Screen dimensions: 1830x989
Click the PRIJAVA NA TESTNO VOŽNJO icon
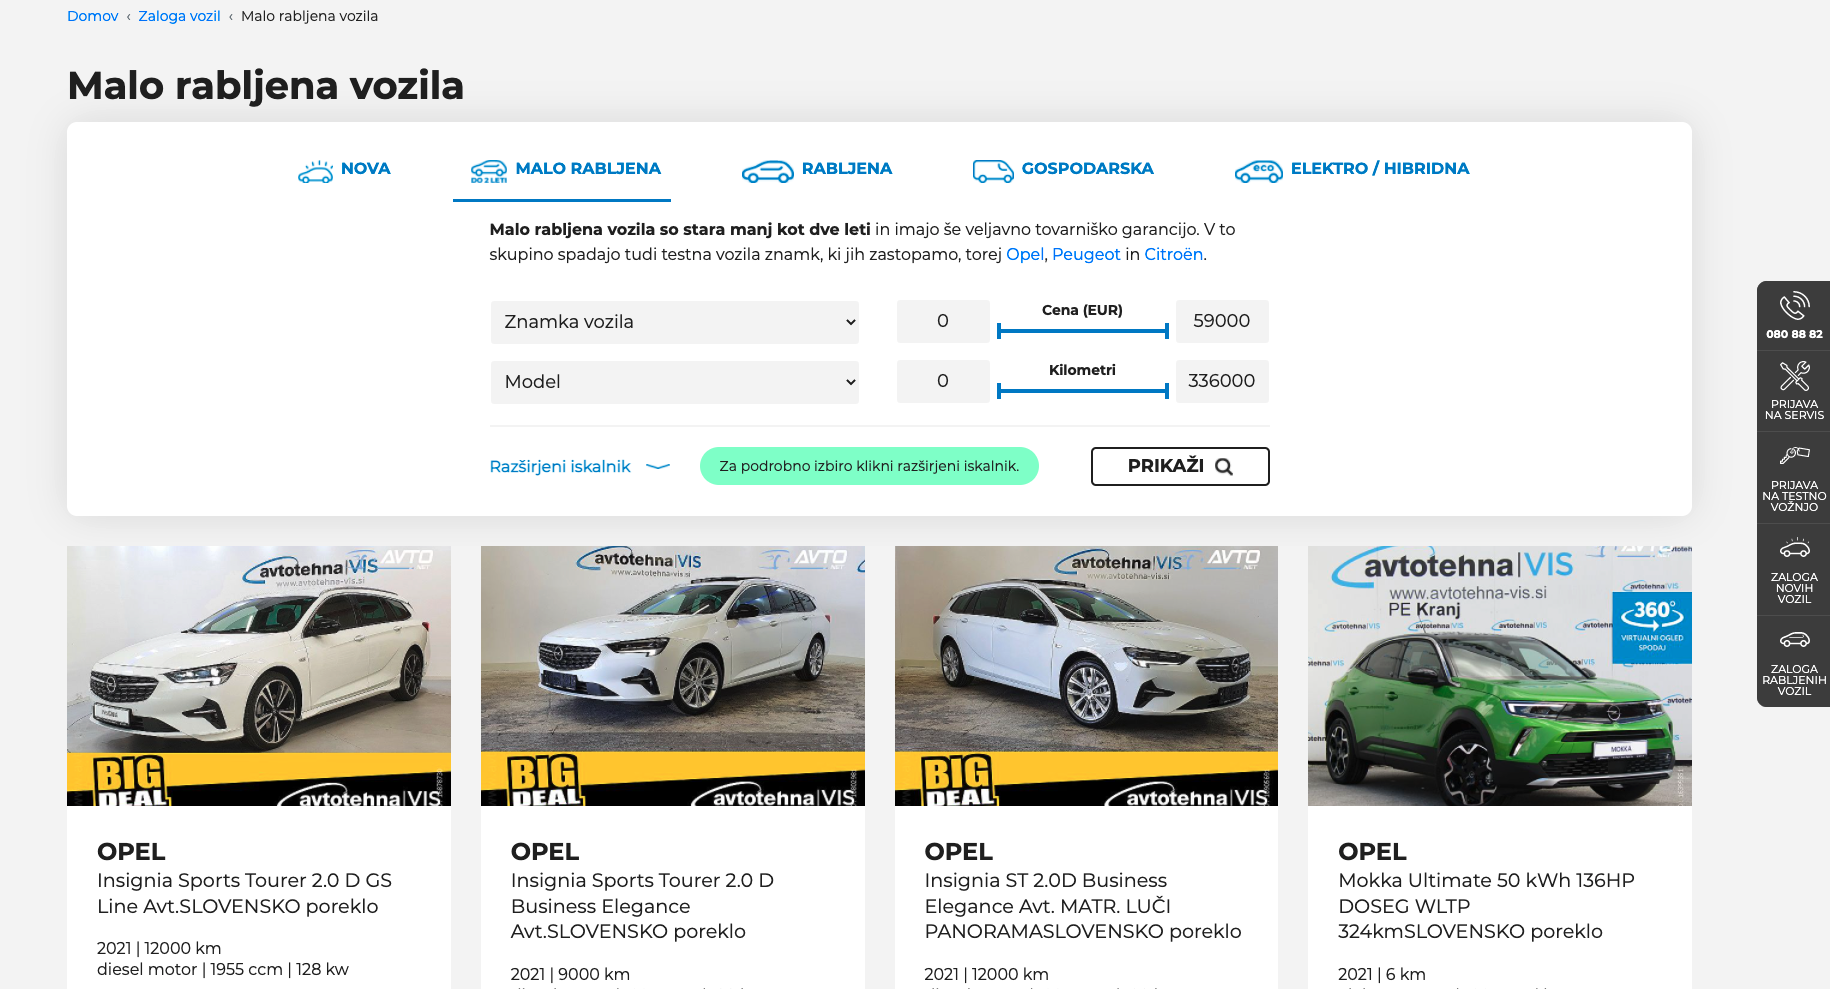click(1793, 455)
